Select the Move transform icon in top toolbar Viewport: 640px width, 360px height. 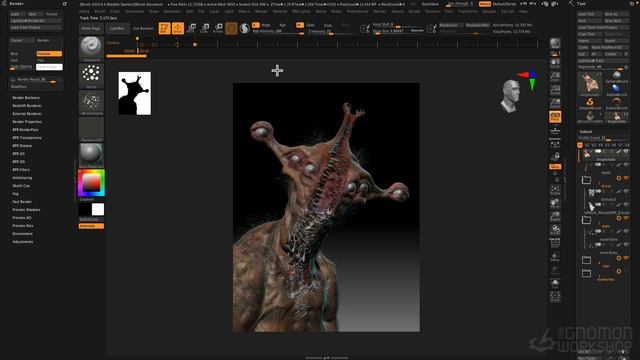point(191,28)
